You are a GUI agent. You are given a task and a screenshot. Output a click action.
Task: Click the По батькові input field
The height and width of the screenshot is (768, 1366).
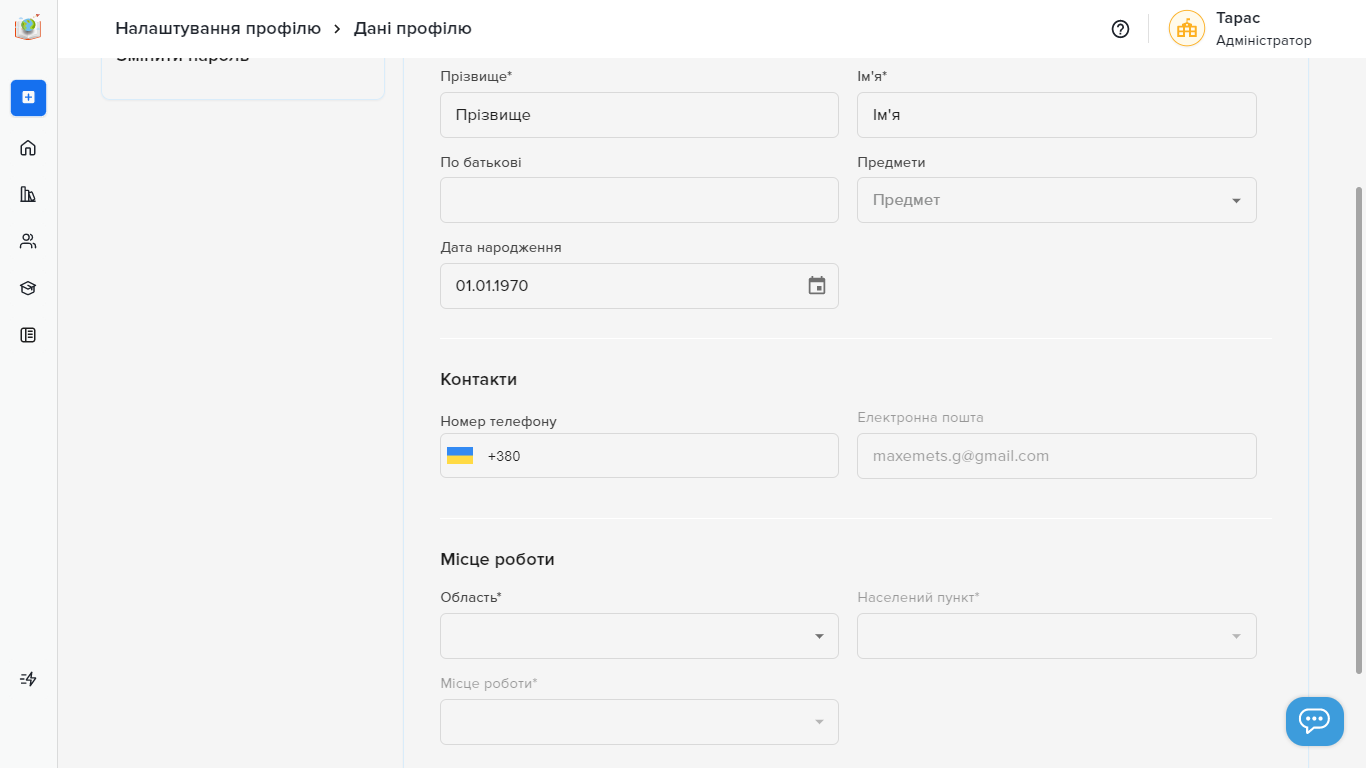pos(639,200)
